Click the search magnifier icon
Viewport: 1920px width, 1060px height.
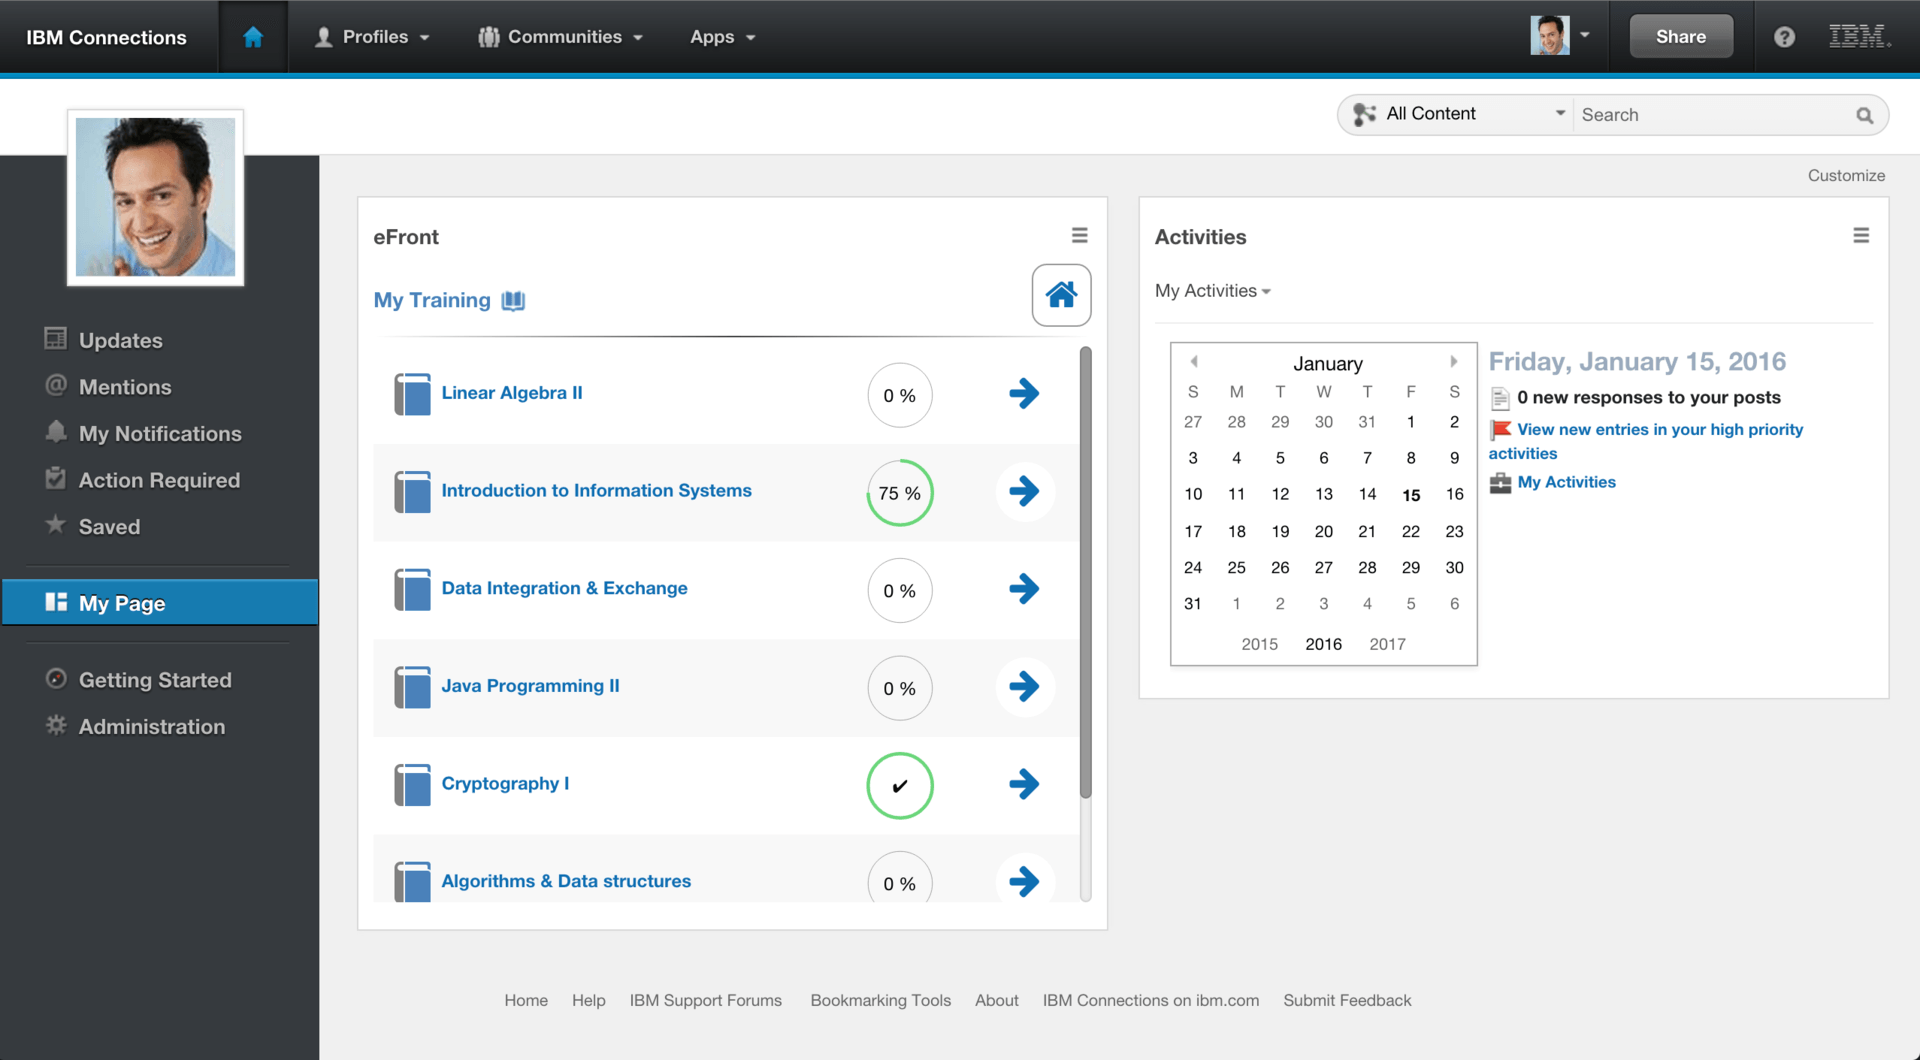point(1864,115)
